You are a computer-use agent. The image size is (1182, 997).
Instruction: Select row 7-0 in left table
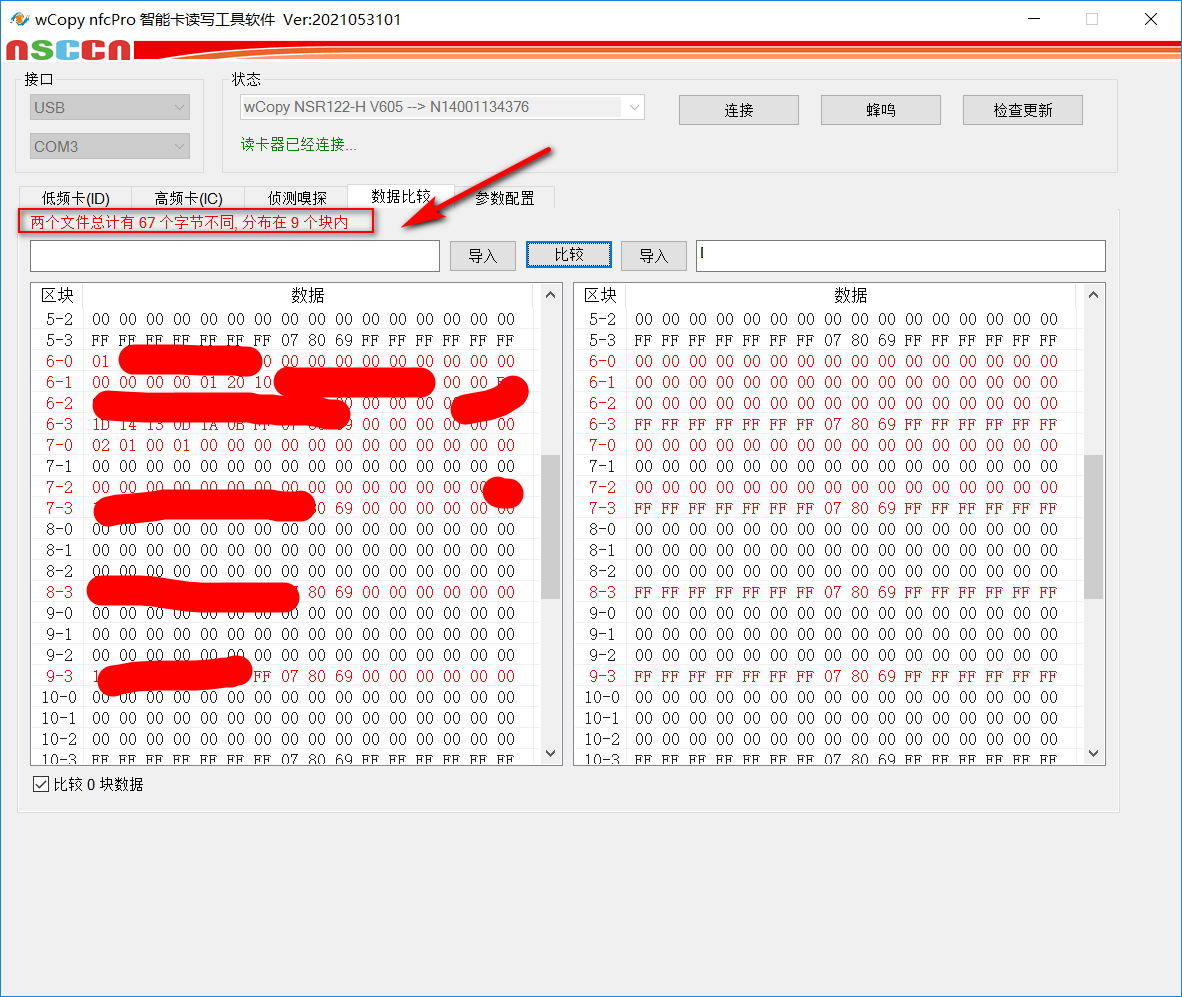286,445
